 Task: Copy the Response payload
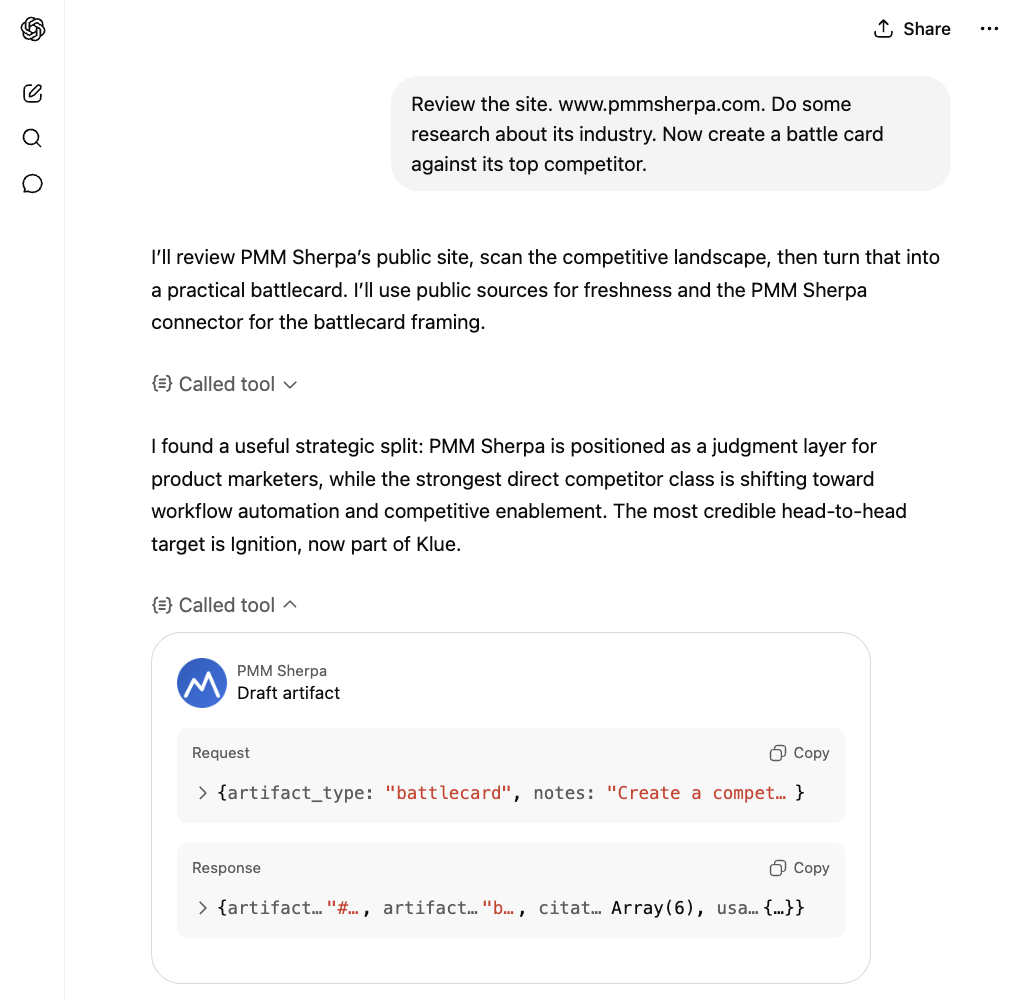click(x=799, y=868)
